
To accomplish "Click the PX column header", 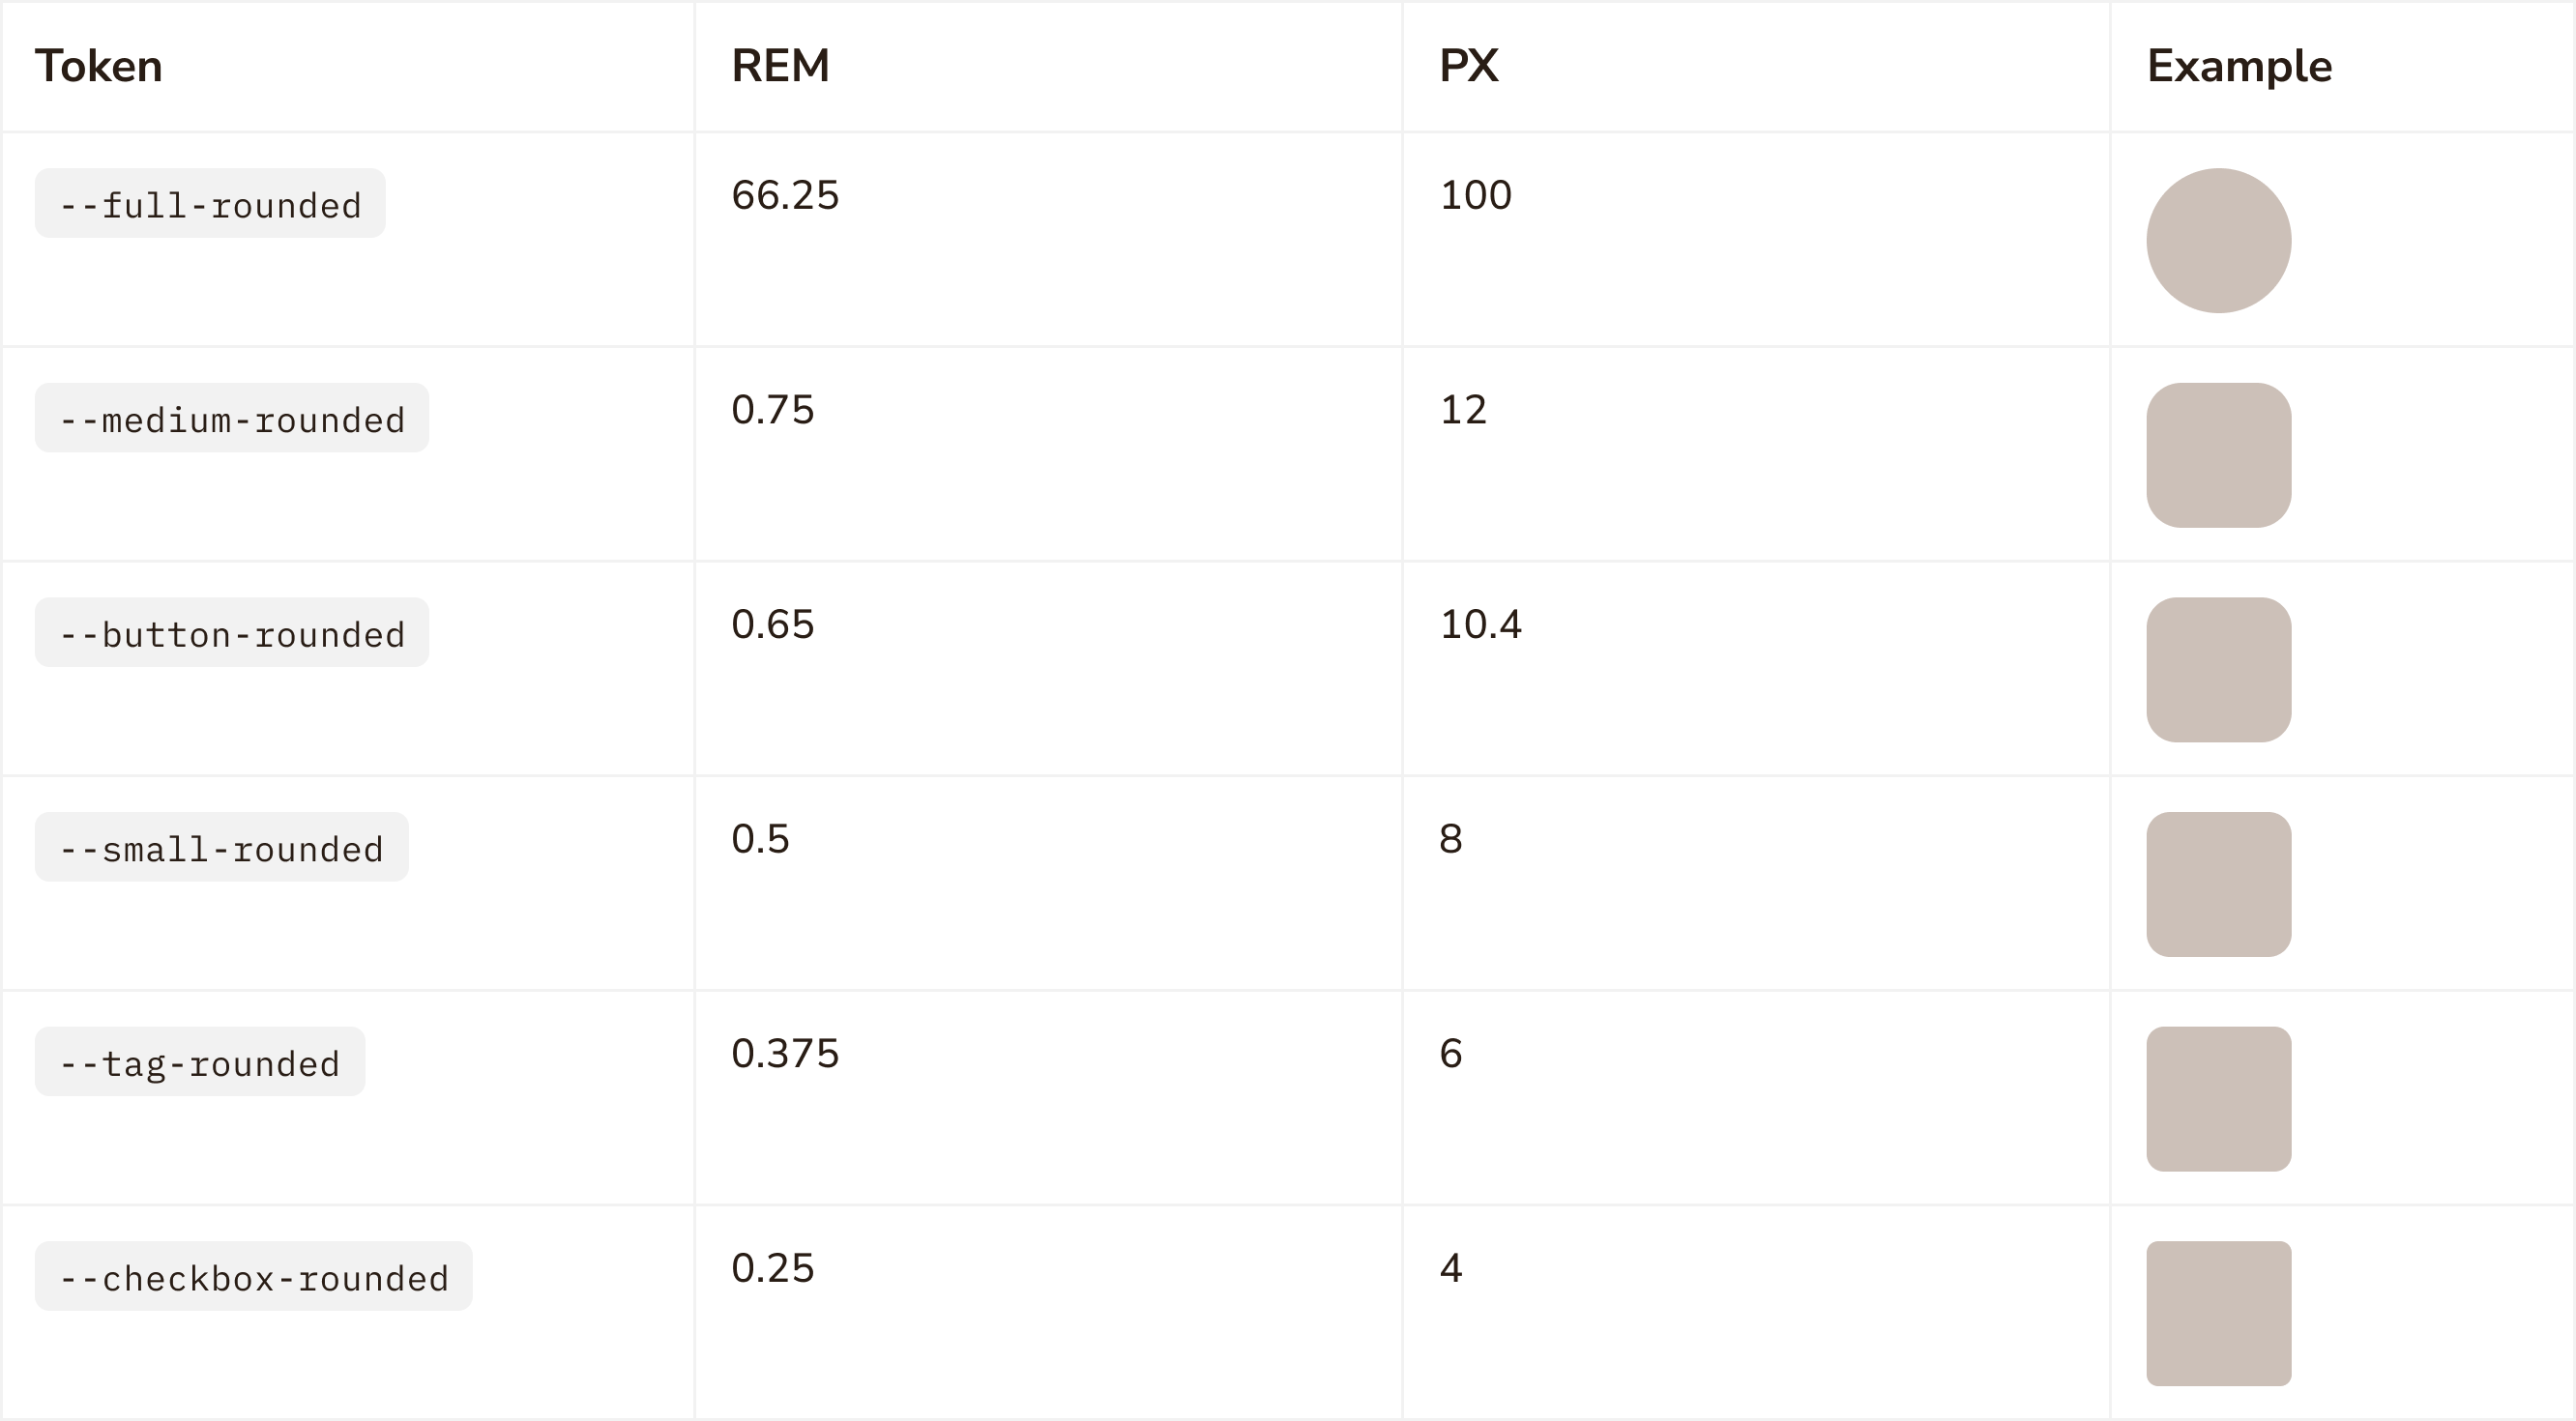I will click(1468, 66).
